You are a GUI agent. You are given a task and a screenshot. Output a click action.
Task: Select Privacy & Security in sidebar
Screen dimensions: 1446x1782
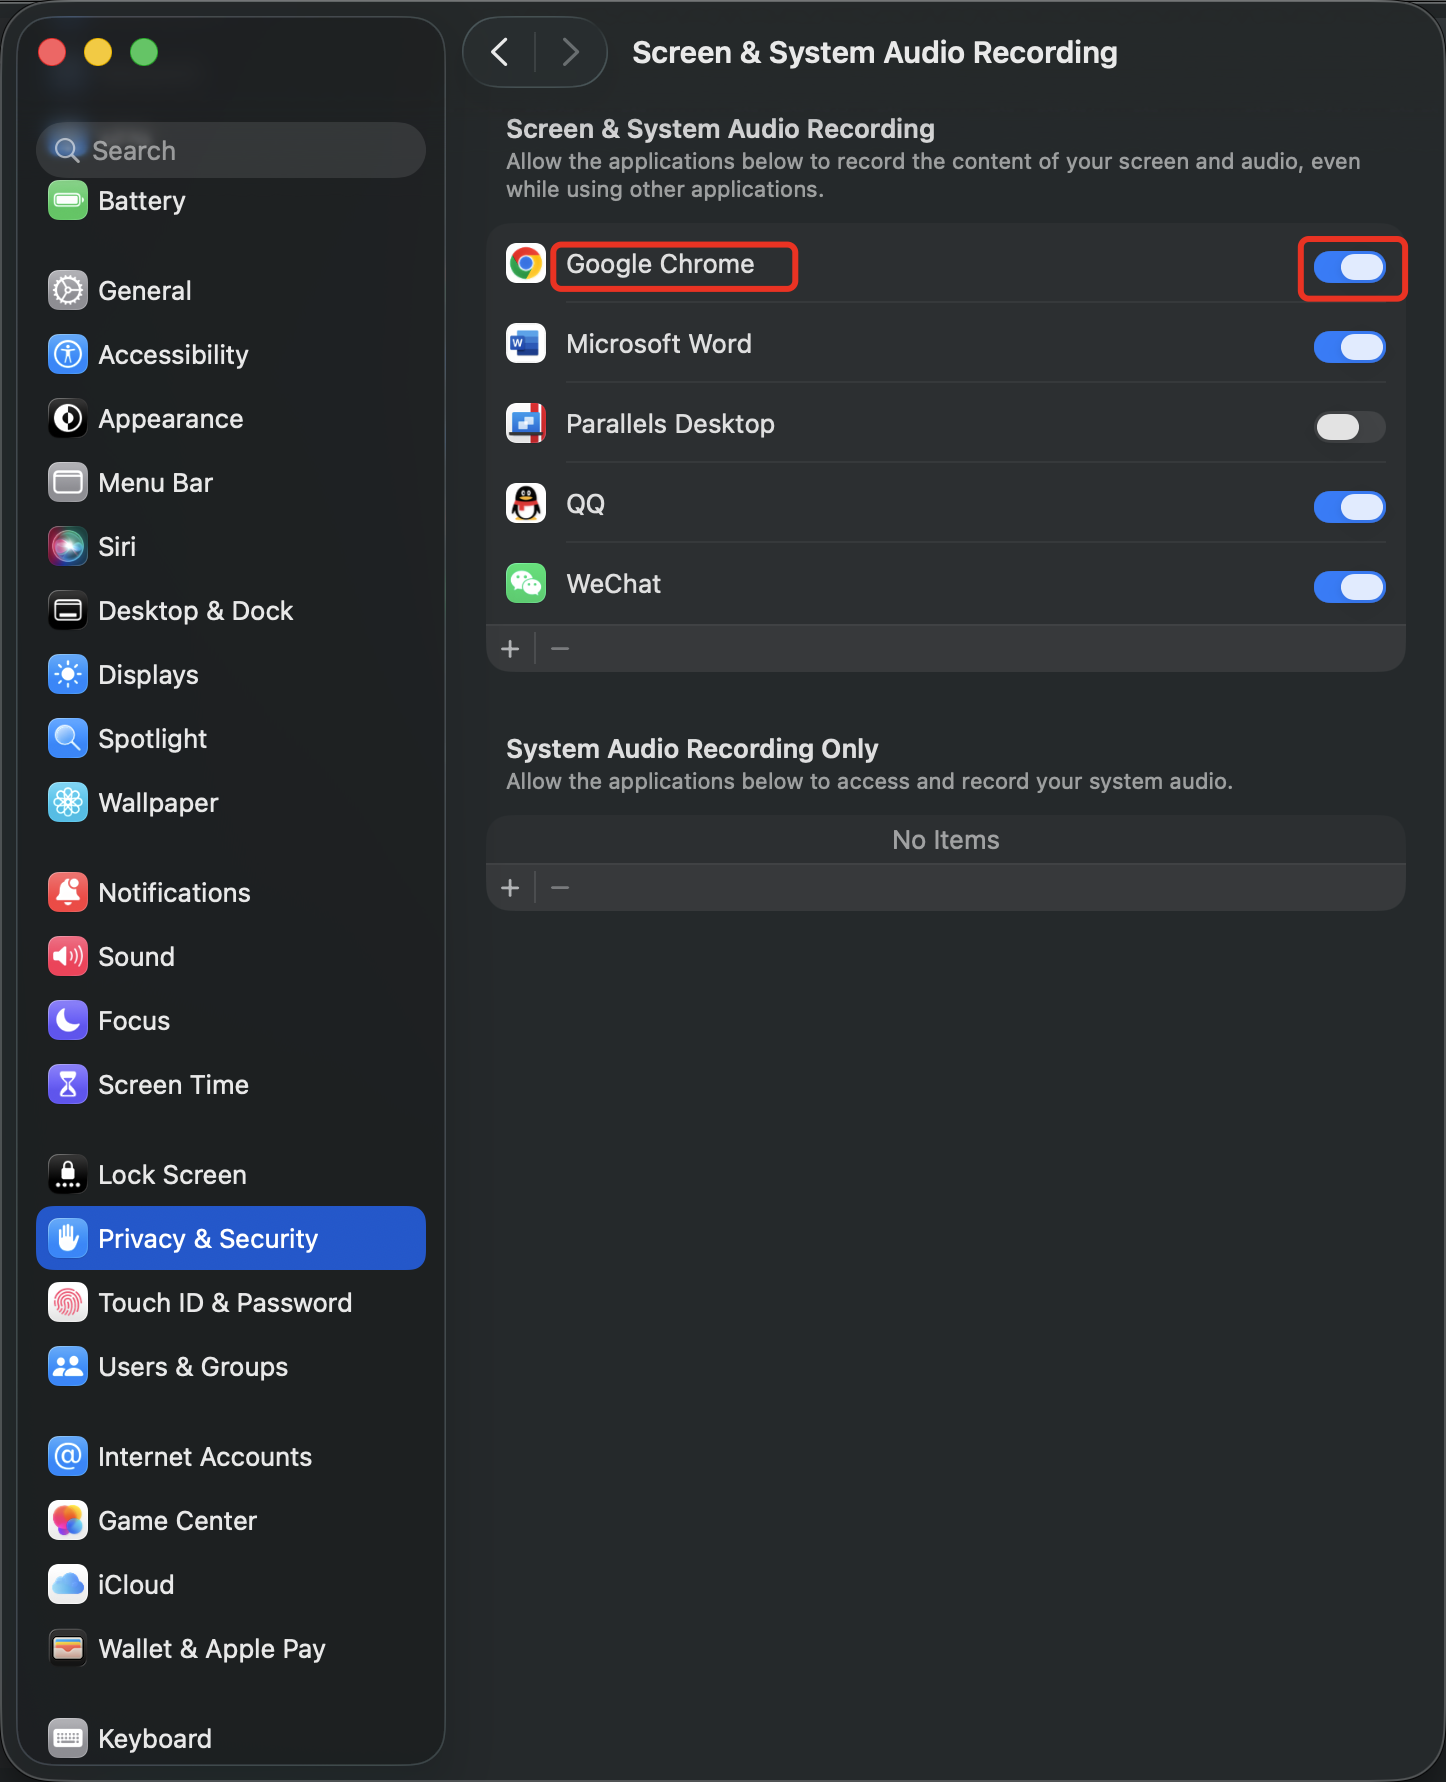(231, 1239)
